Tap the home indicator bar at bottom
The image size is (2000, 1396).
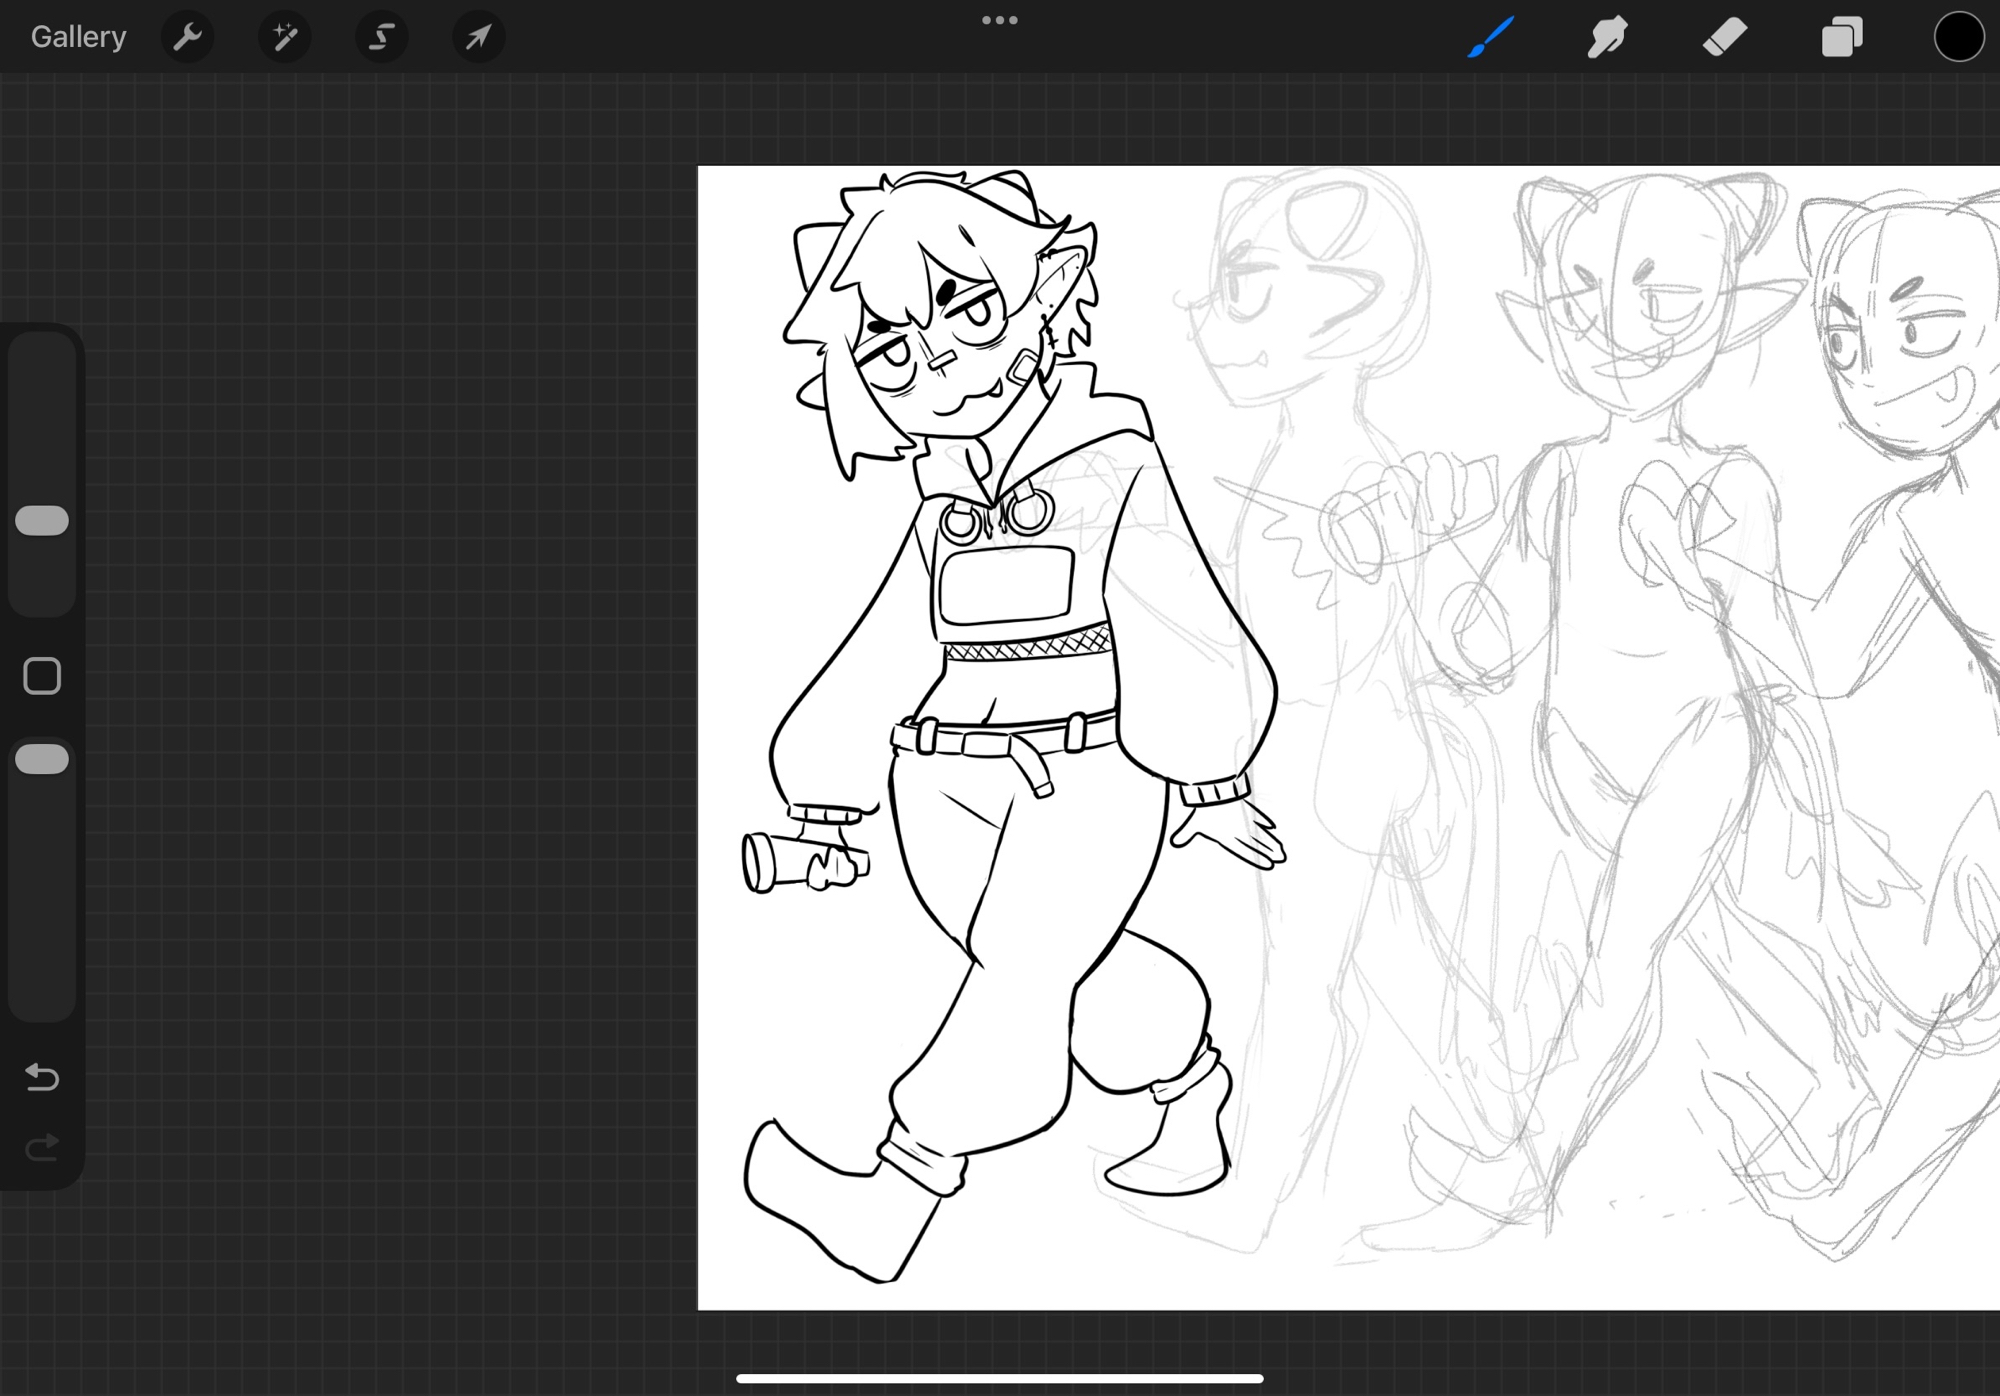[x=999, y=1378]
